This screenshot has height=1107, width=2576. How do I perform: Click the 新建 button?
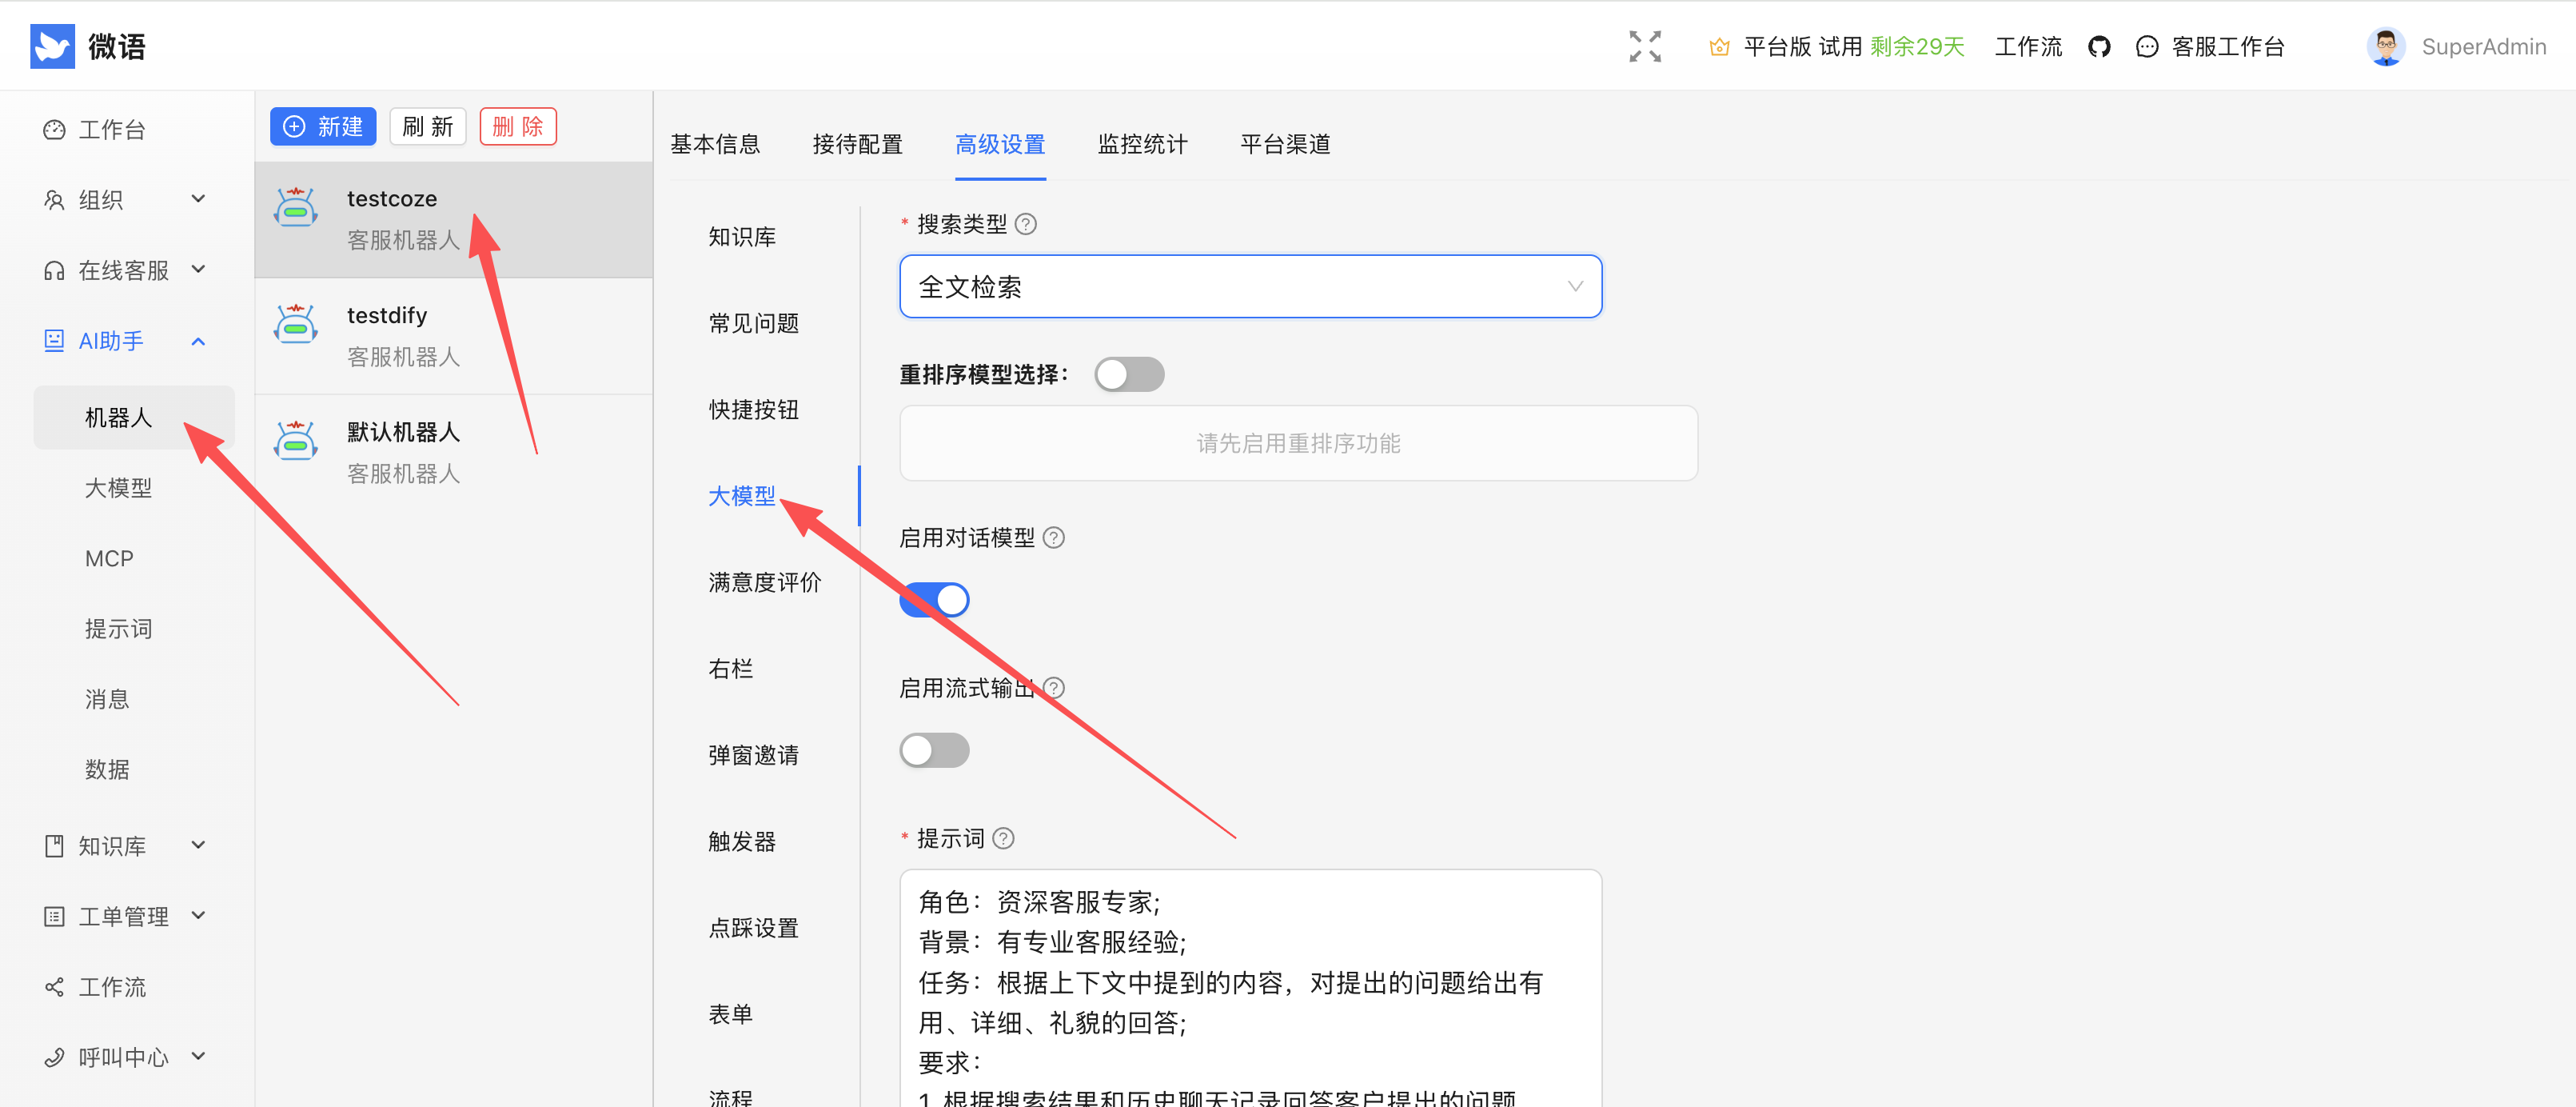[x=323, y=127]
